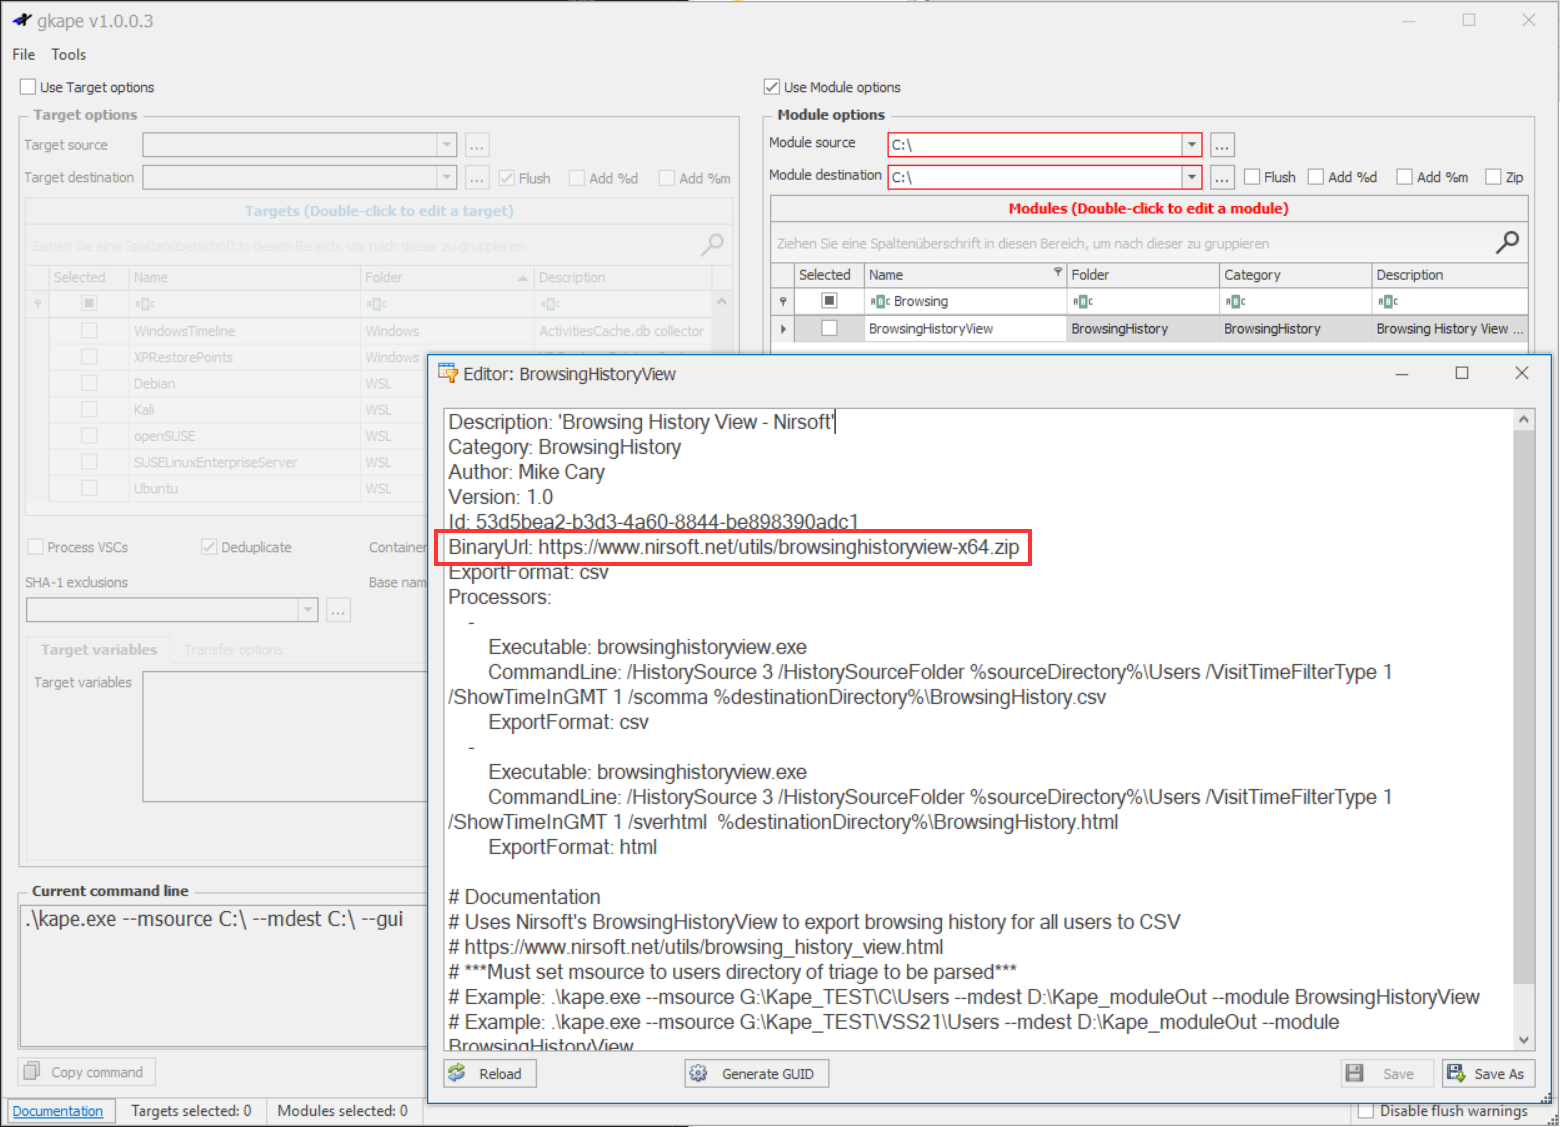Enable Use Target options checkbox
This screenshot has width=1560, height=1127.
[28, 87]
